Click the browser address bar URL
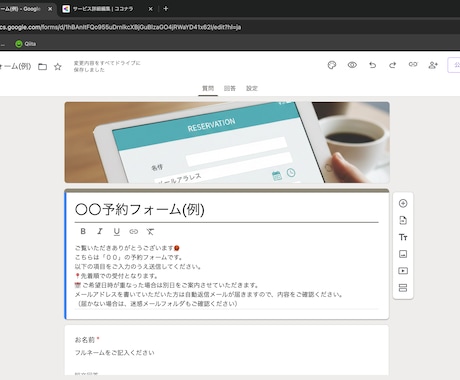 [120, 27]
